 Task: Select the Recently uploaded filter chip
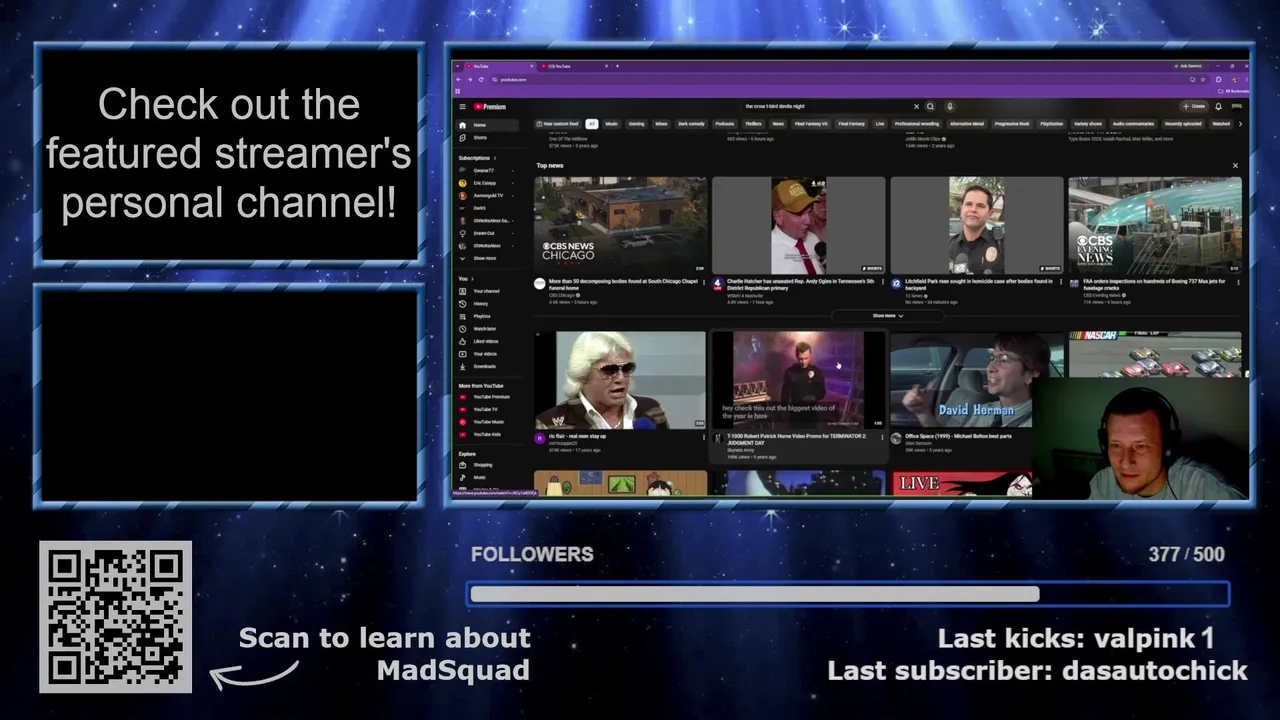coord(1182,124)
